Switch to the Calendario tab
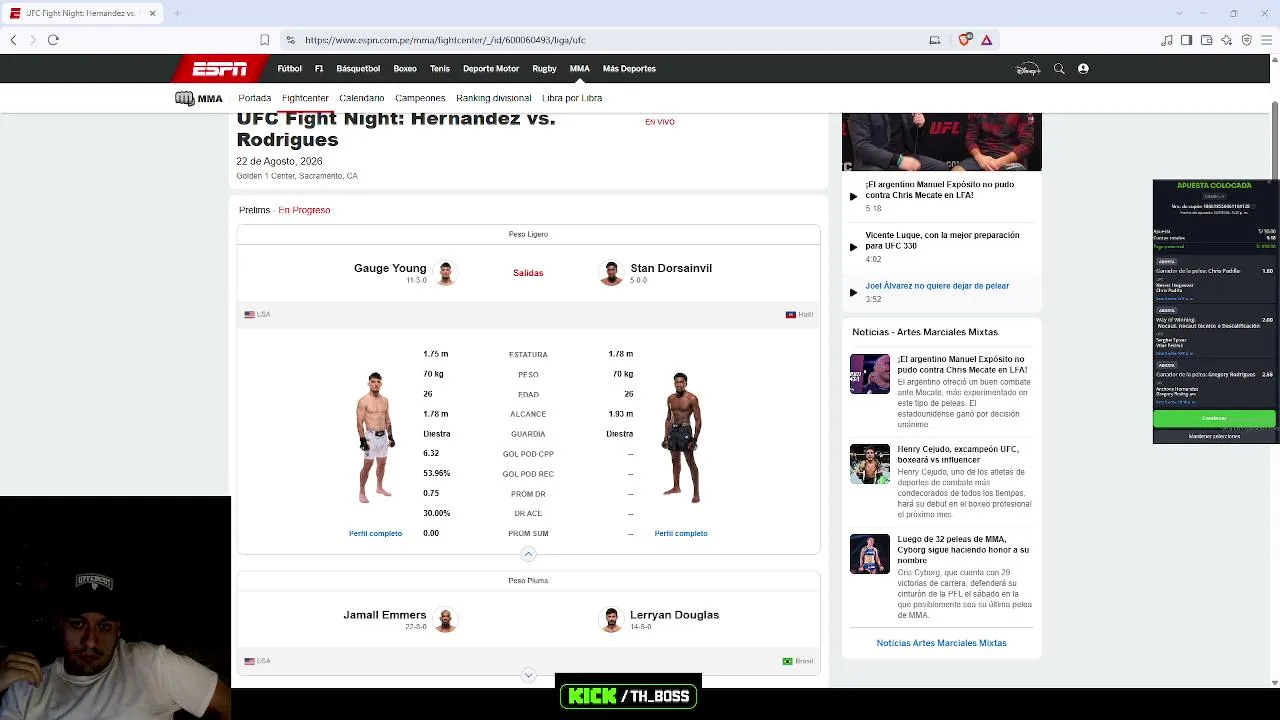Image resolution: width=1280 pixels, height=720 pixels. (x=362, y=98)
